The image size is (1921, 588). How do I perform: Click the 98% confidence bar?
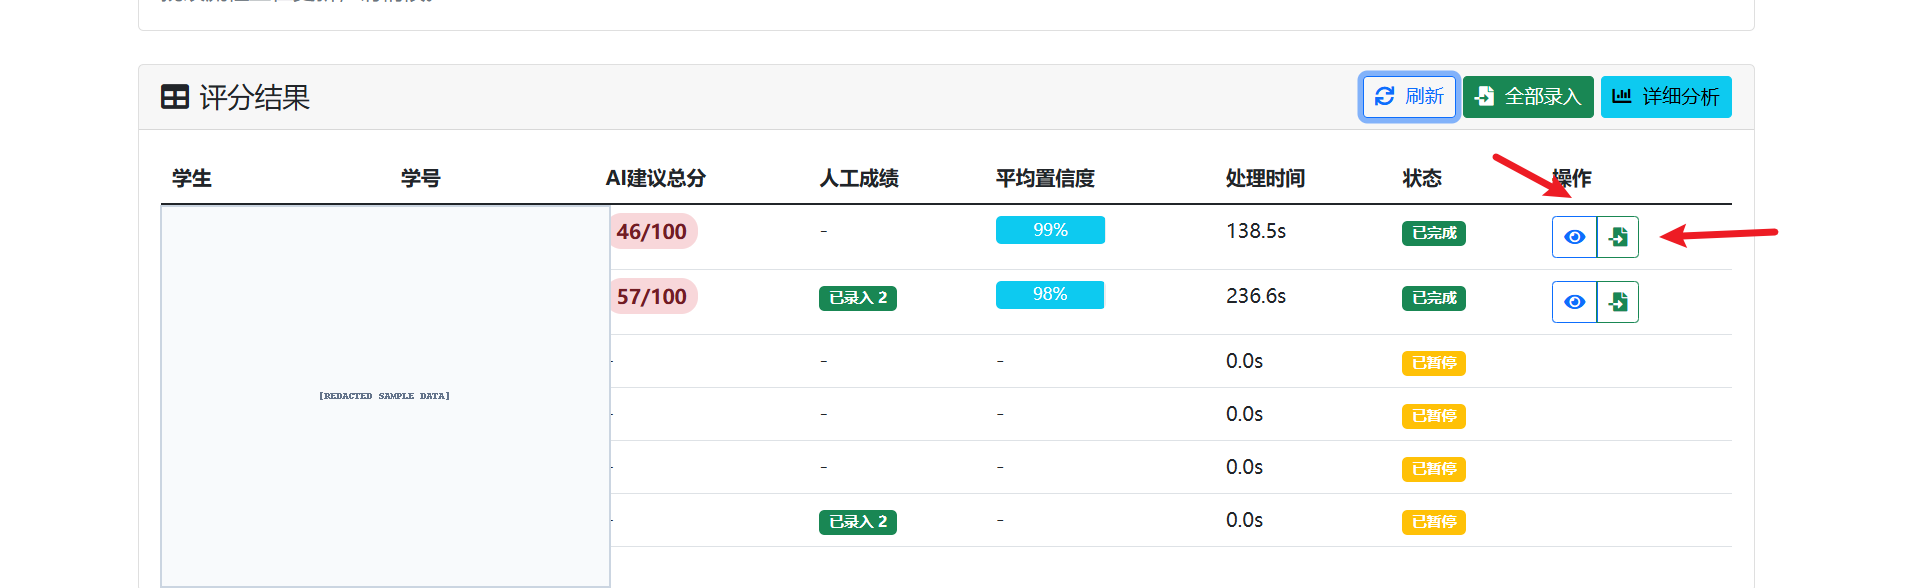pyautogui.click(x=1050, y=295)
